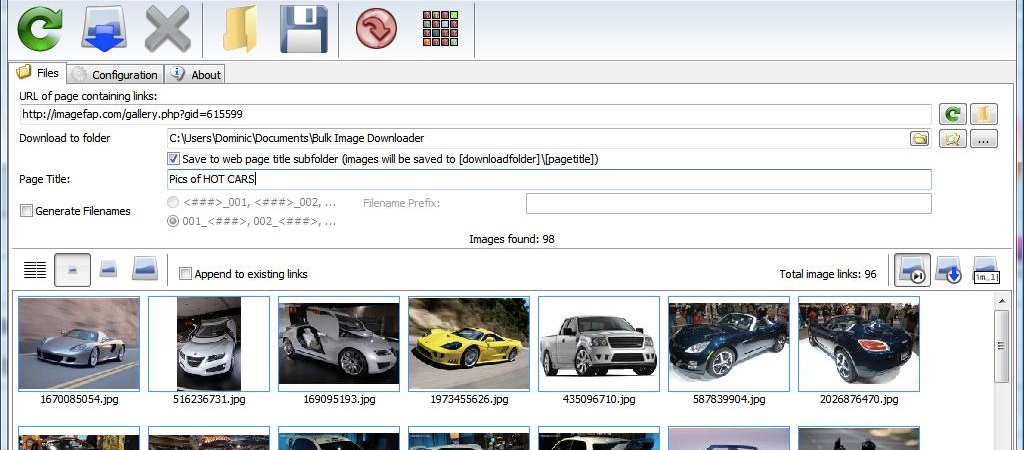1024x450 pixels.
Task: Open the About tab
Action: click(195, 74)
